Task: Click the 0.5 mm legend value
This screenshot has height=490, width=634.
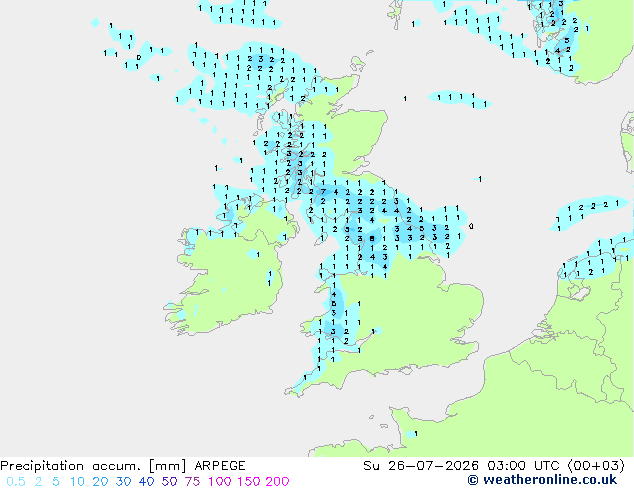Action: 16,482
